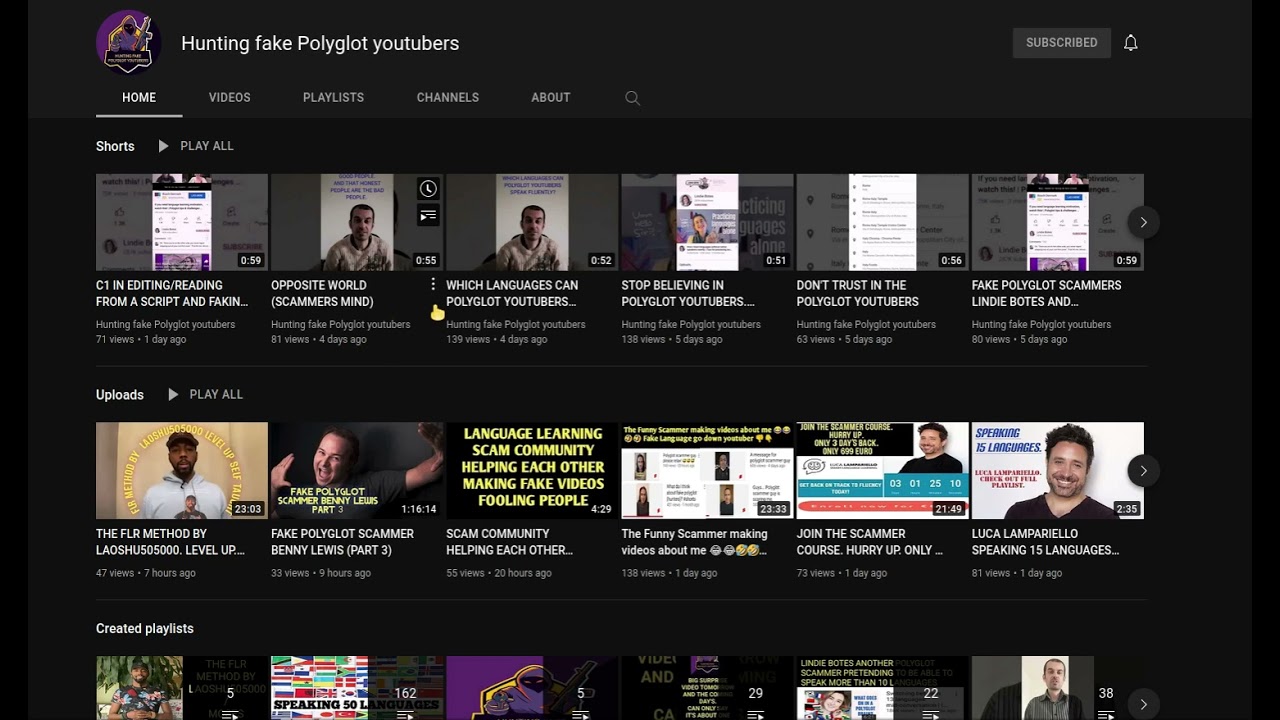Open playlist thumbnail with 29 videos
The height and width of the screenshot is (720, 1280).
coord(707,688)
